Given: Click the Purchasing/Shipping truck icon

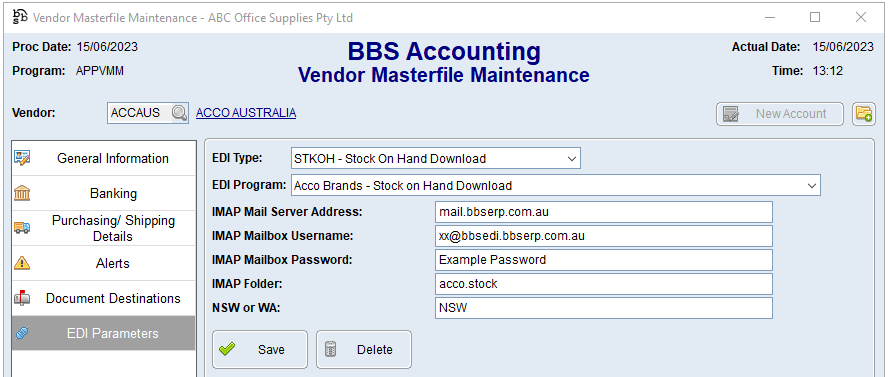Looking at the screenshot, I should coord(22,228).
